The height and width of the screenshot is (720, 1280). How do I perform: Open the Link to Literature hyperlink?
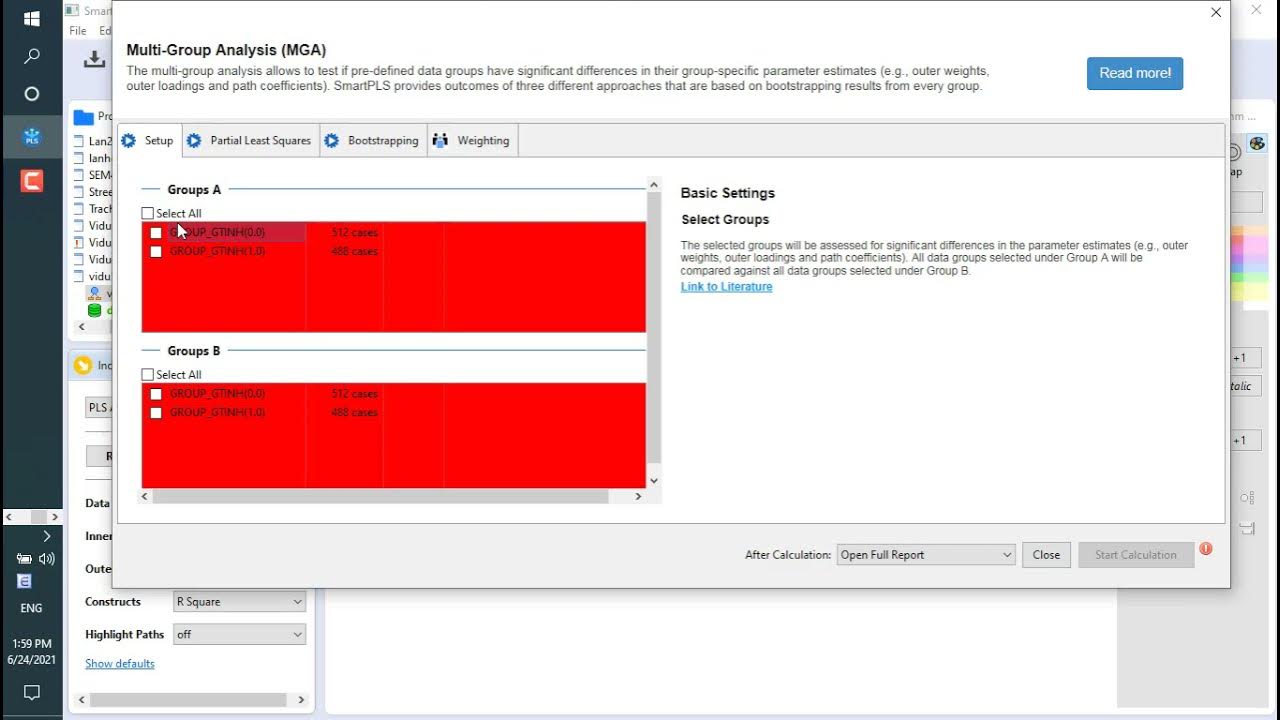pos(727,287)
